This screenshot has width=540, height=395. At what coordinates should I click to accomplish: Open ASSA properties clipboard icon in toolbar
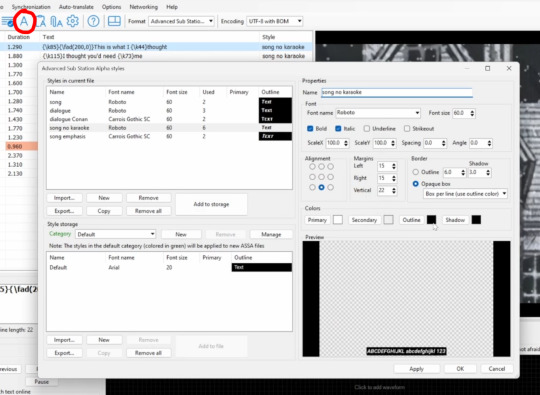click(x=41, y=21)
